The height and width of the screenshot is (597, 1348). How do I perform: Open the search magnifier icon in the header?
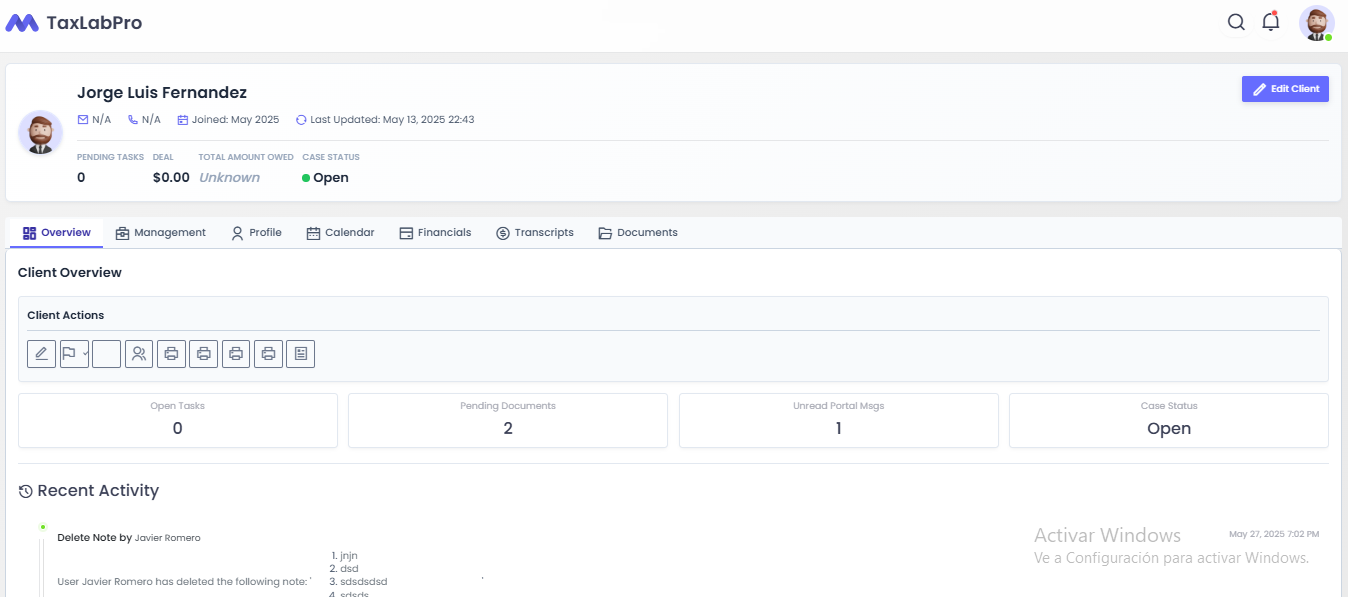[x=1236, y=21]
